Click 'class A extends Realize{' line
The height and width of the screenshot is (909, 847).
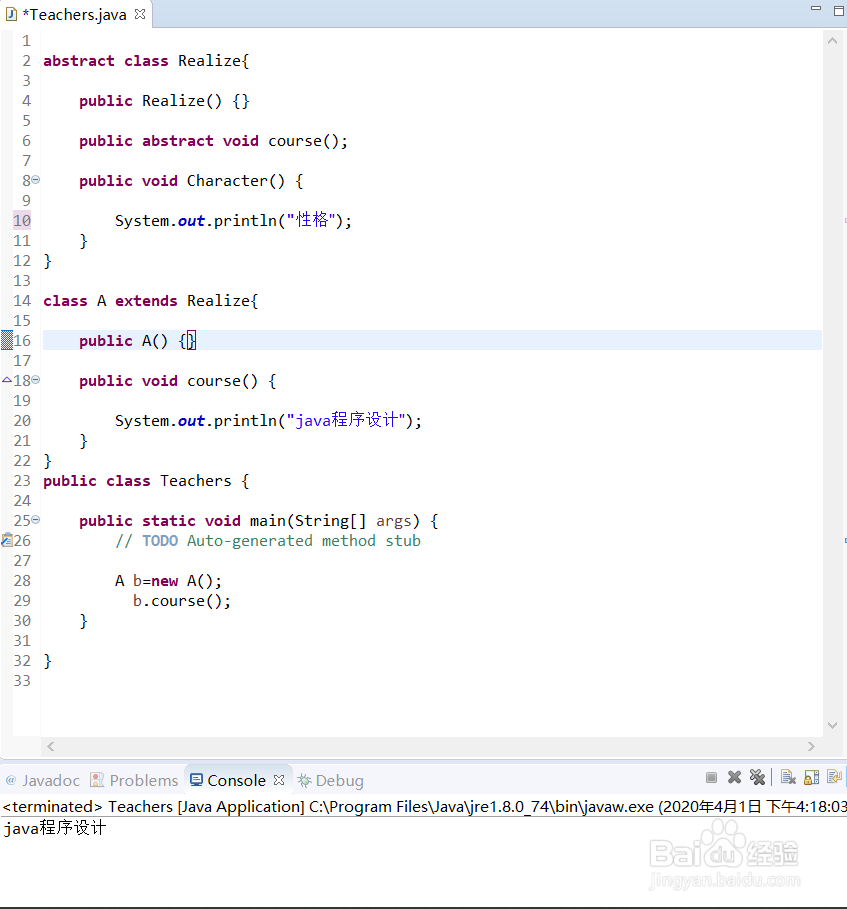pyautogui.click(x=151, y=301)
